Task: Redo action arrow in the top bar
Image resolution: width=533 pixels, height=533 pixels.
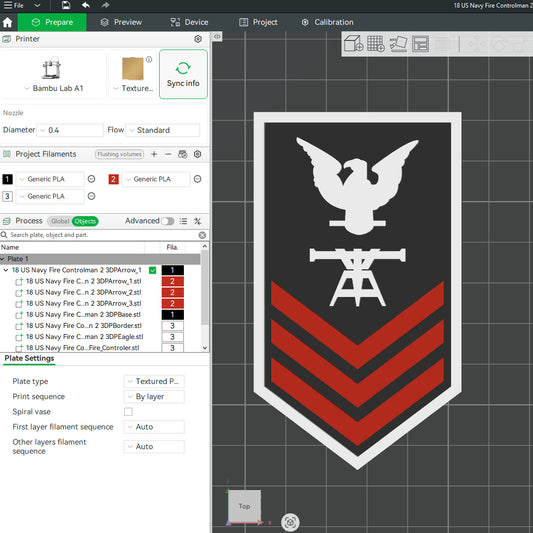Action: coord(105,5)
